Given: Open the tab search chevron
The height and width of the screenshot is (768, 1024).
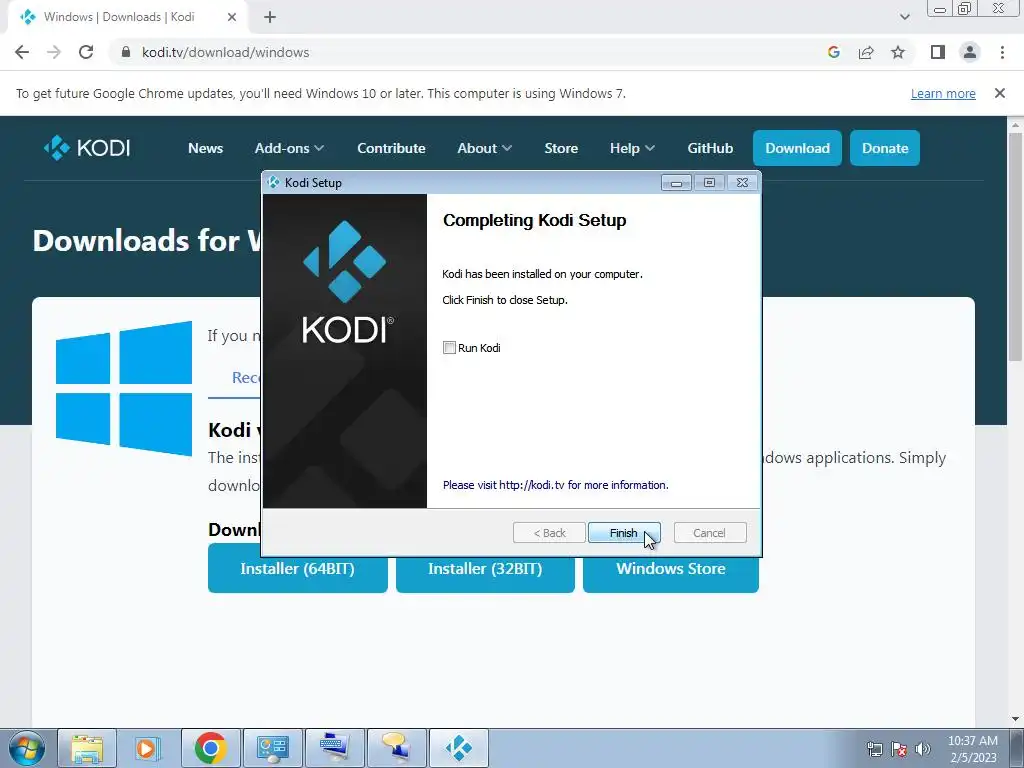Looking at the screenshot, I should click(x=904, y=17).
